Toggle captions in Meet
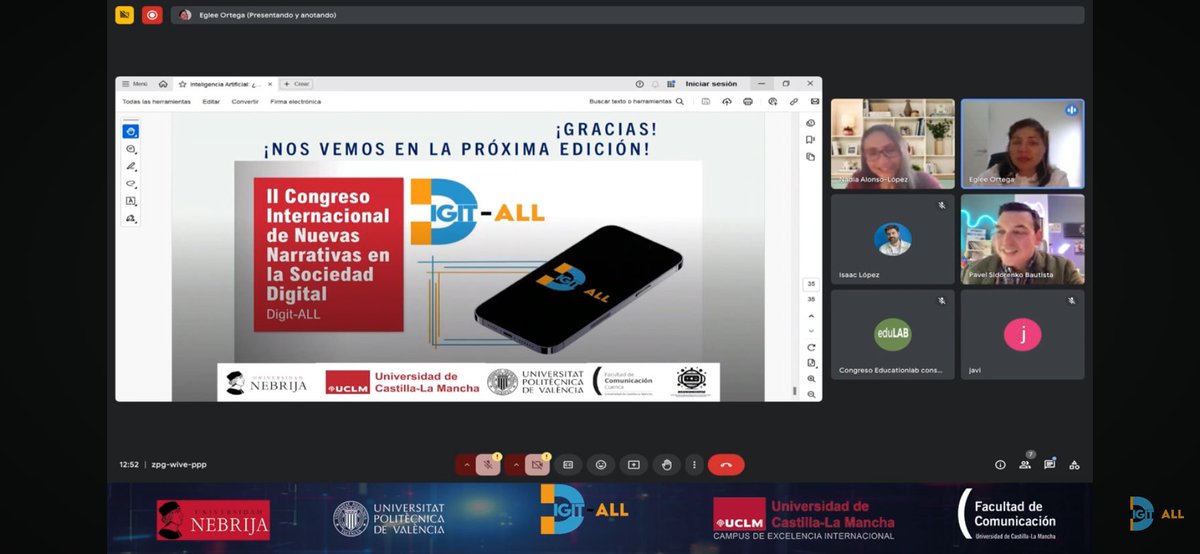 click(568, 464)
